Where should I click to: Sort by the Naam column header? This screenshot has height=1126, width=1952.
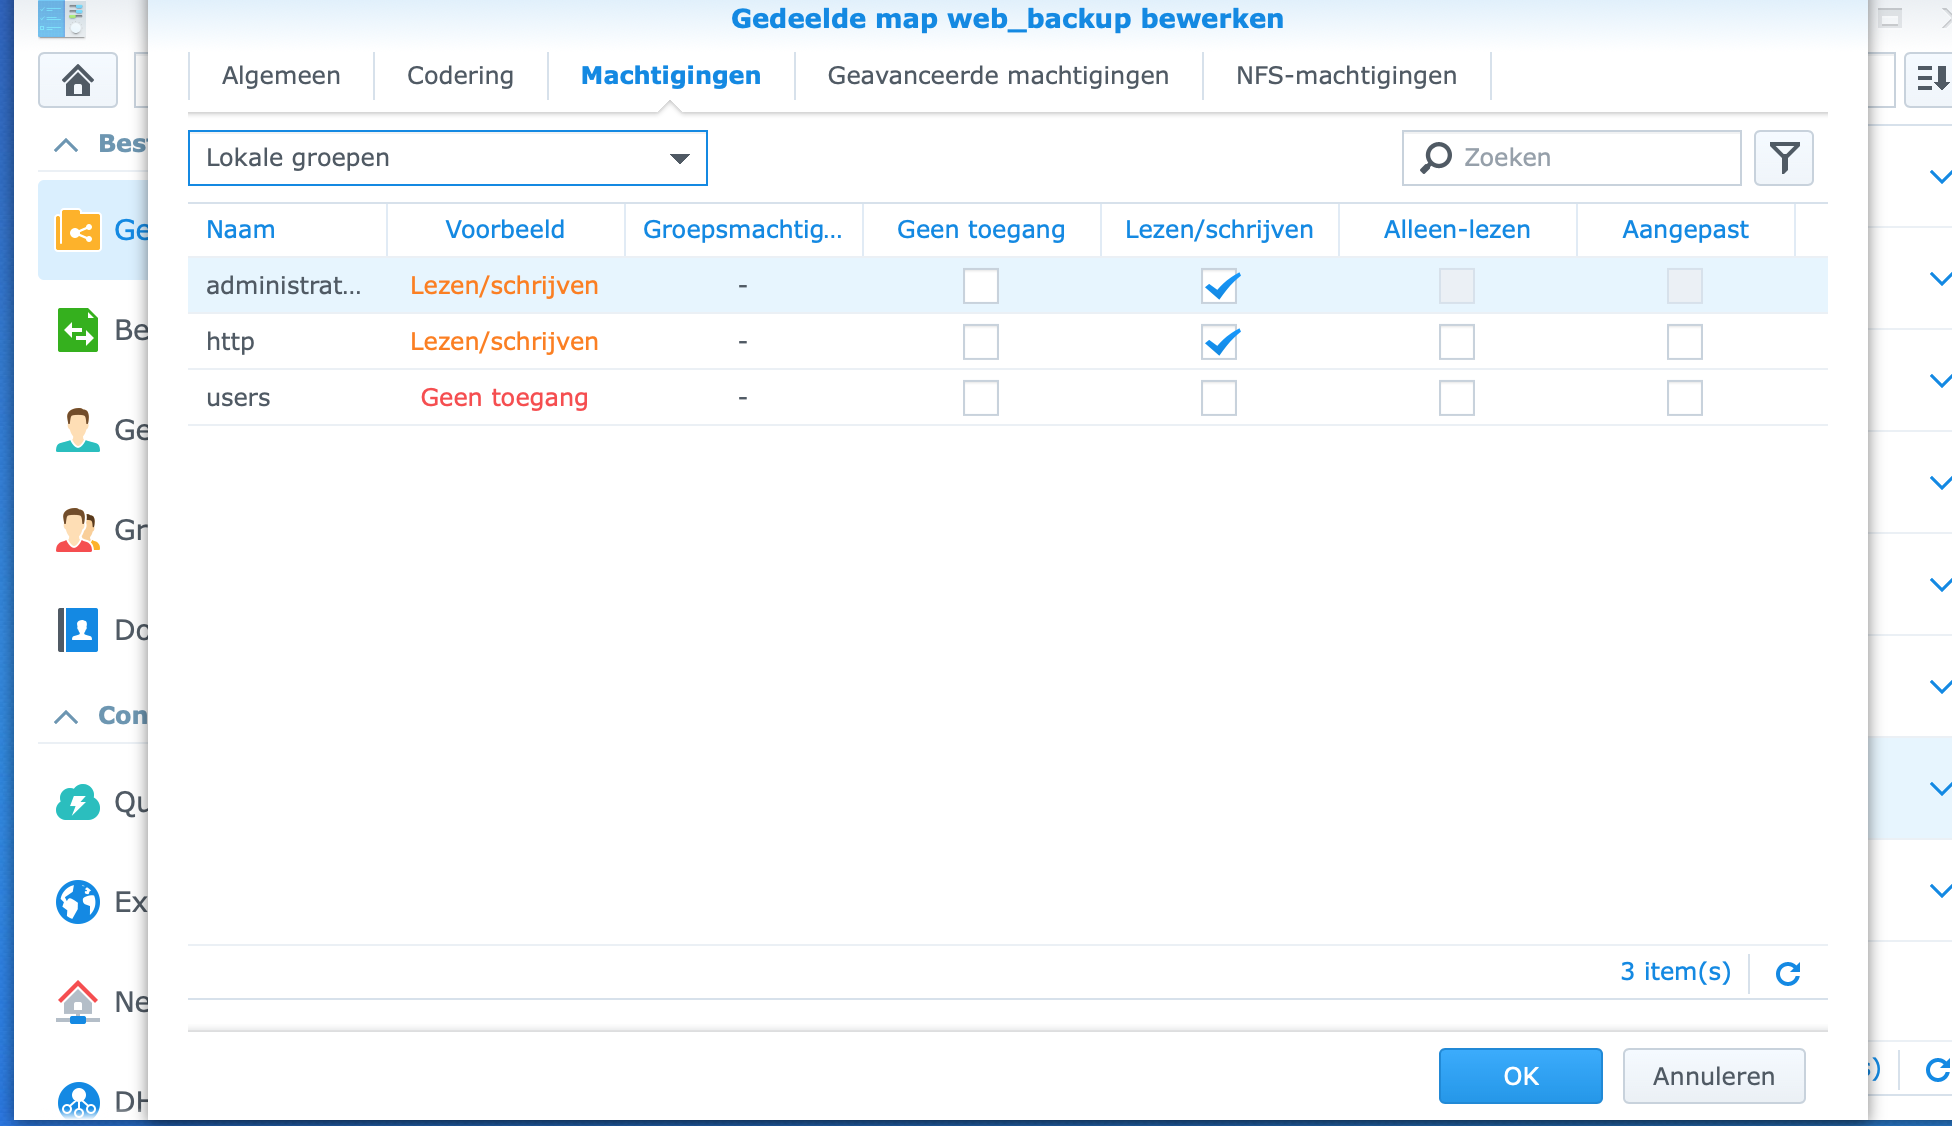(x=287, y=230)
